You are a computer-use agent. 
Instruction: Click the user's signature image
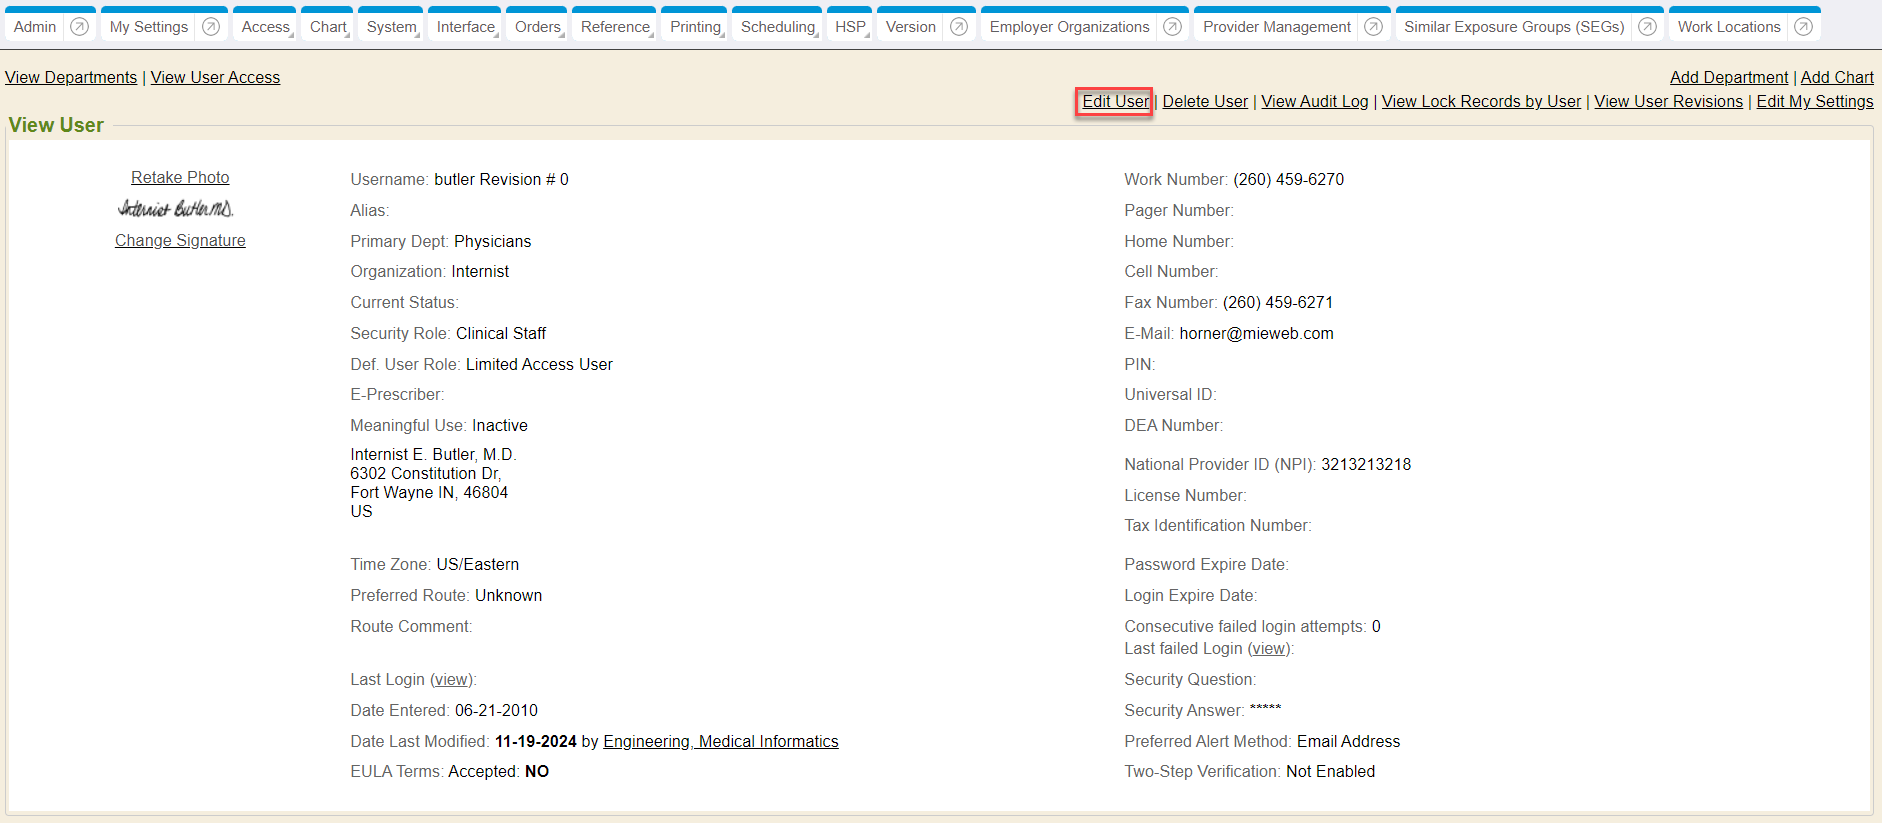tap(176, 208)
